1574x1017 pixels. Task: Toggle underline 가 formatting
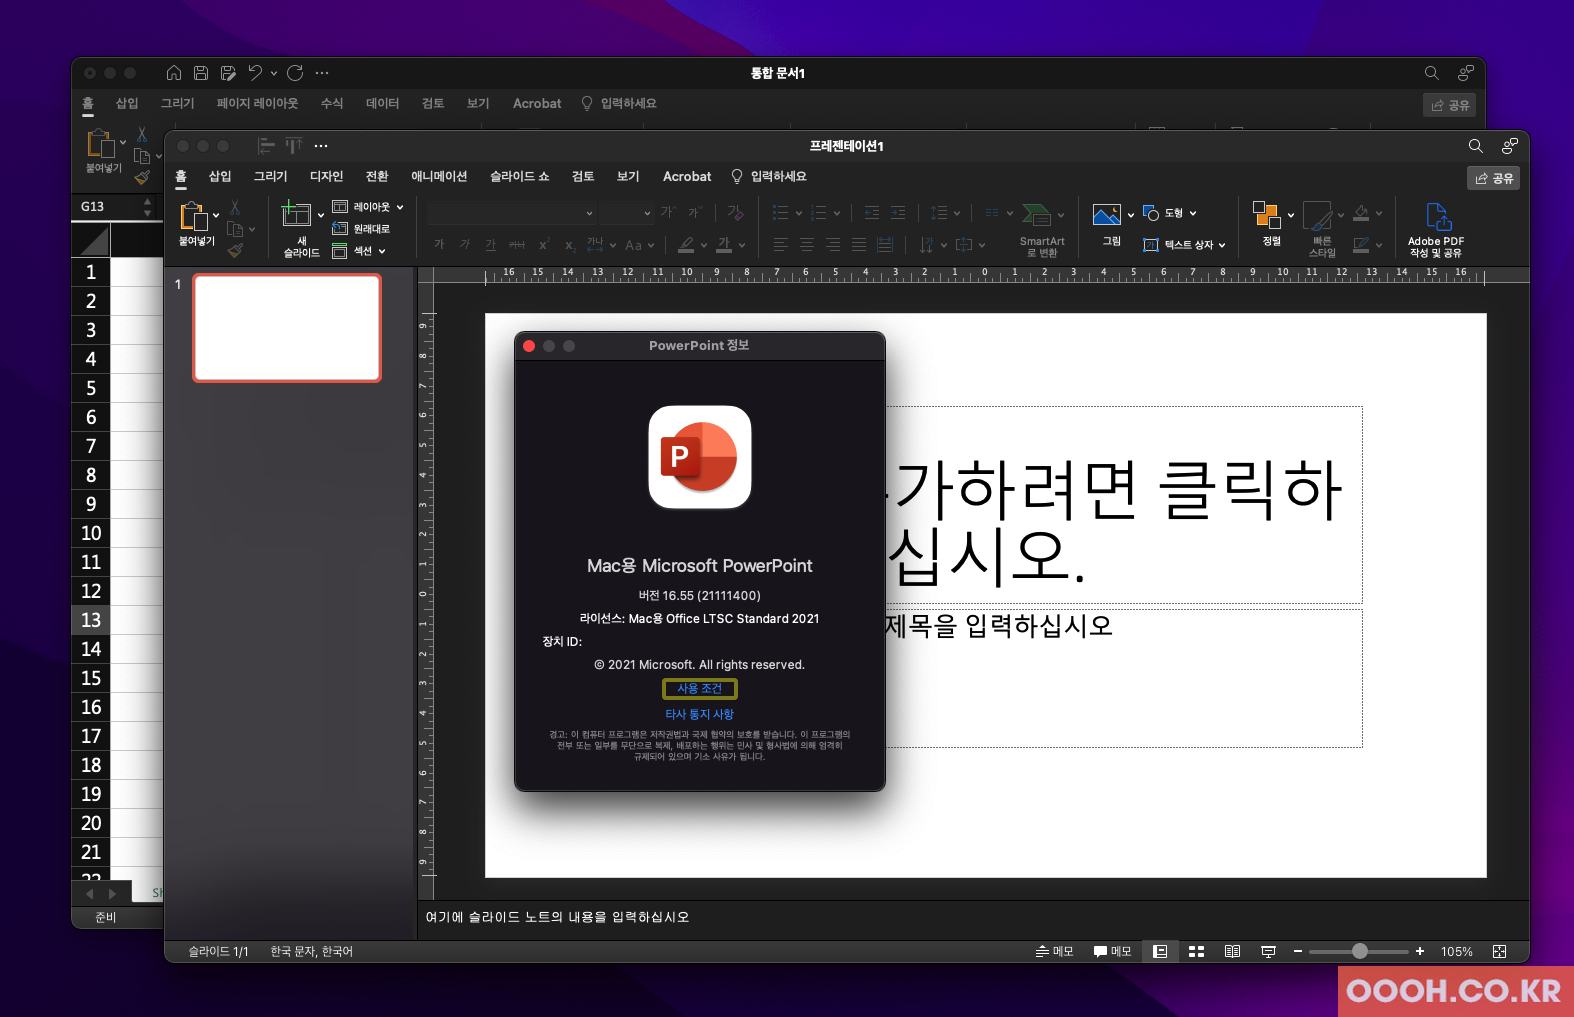(x=490, y=244)
